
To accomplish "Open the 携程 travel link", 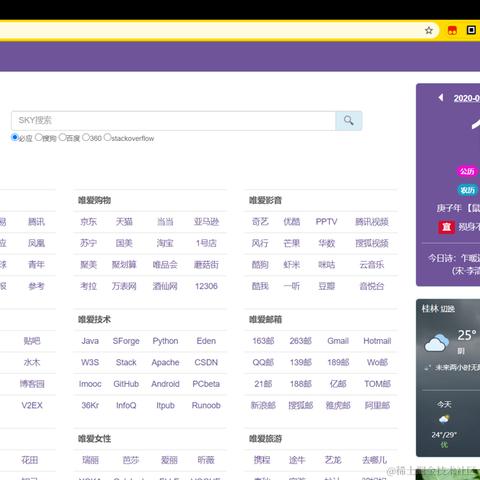I will 262,460.
